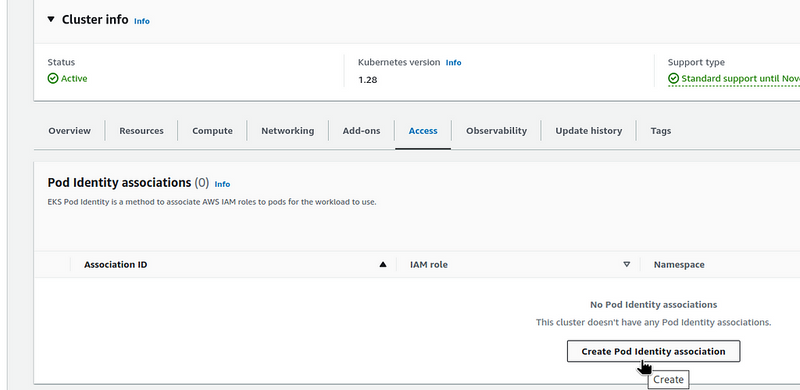Go to the Networking tab
The image size is (800, 390).
click(x=288, y=131)
